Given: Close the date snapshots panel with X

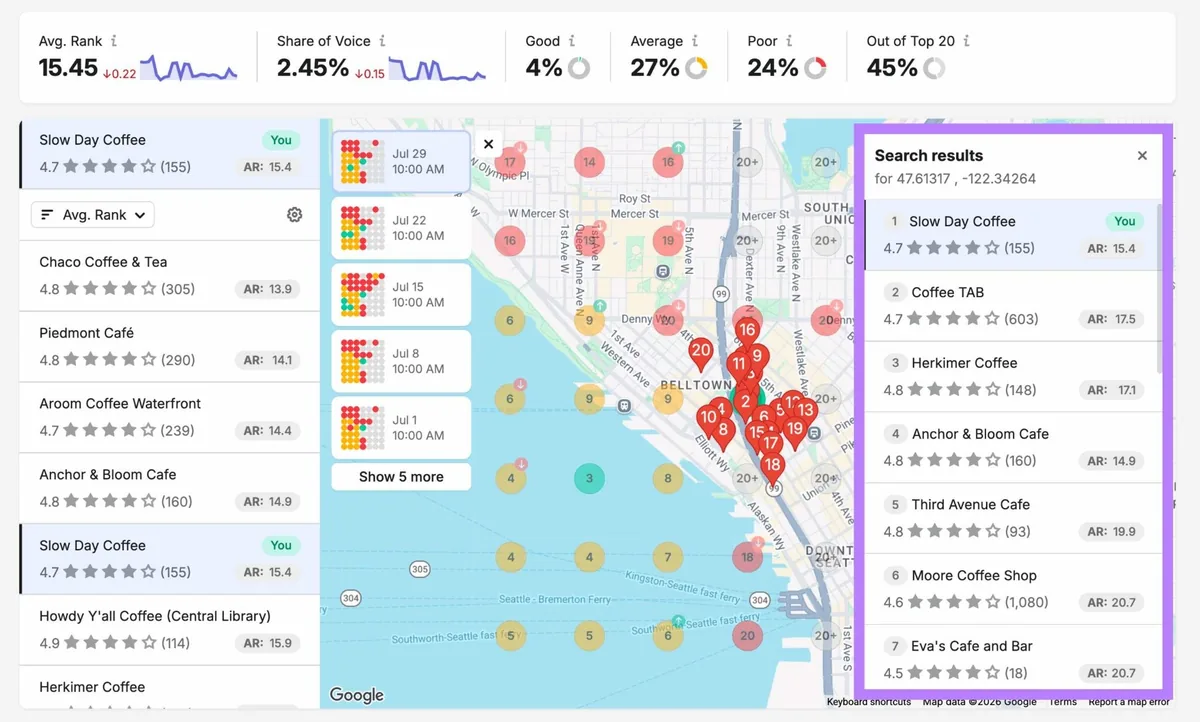Looking at the screenshot, I should coord(488,144).
